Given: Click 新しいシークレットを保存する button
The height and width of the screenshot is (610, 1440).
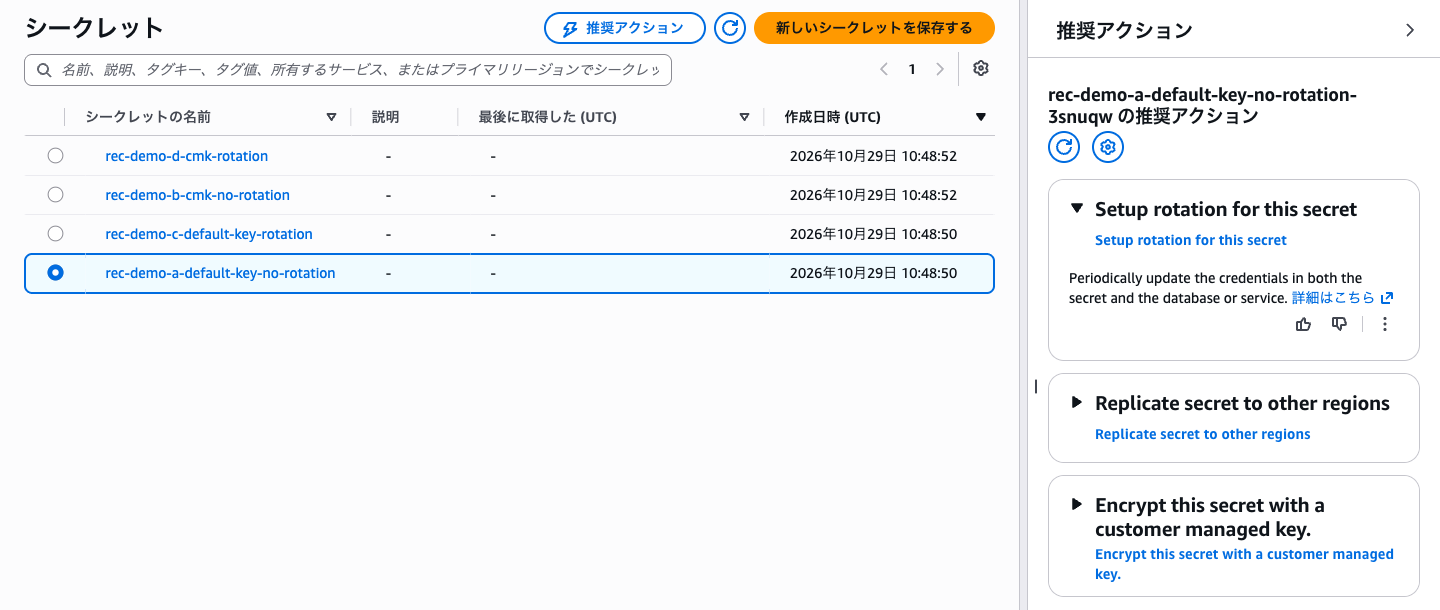Looking at the screenshot, I should [x=874, y=28].
